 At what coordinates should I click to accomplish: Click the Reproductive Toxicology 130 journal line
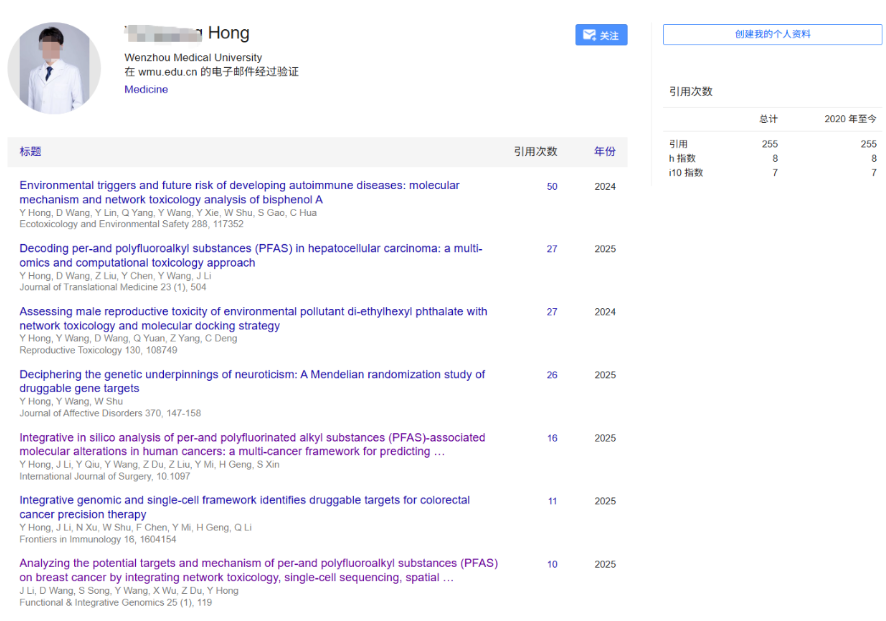98,350
